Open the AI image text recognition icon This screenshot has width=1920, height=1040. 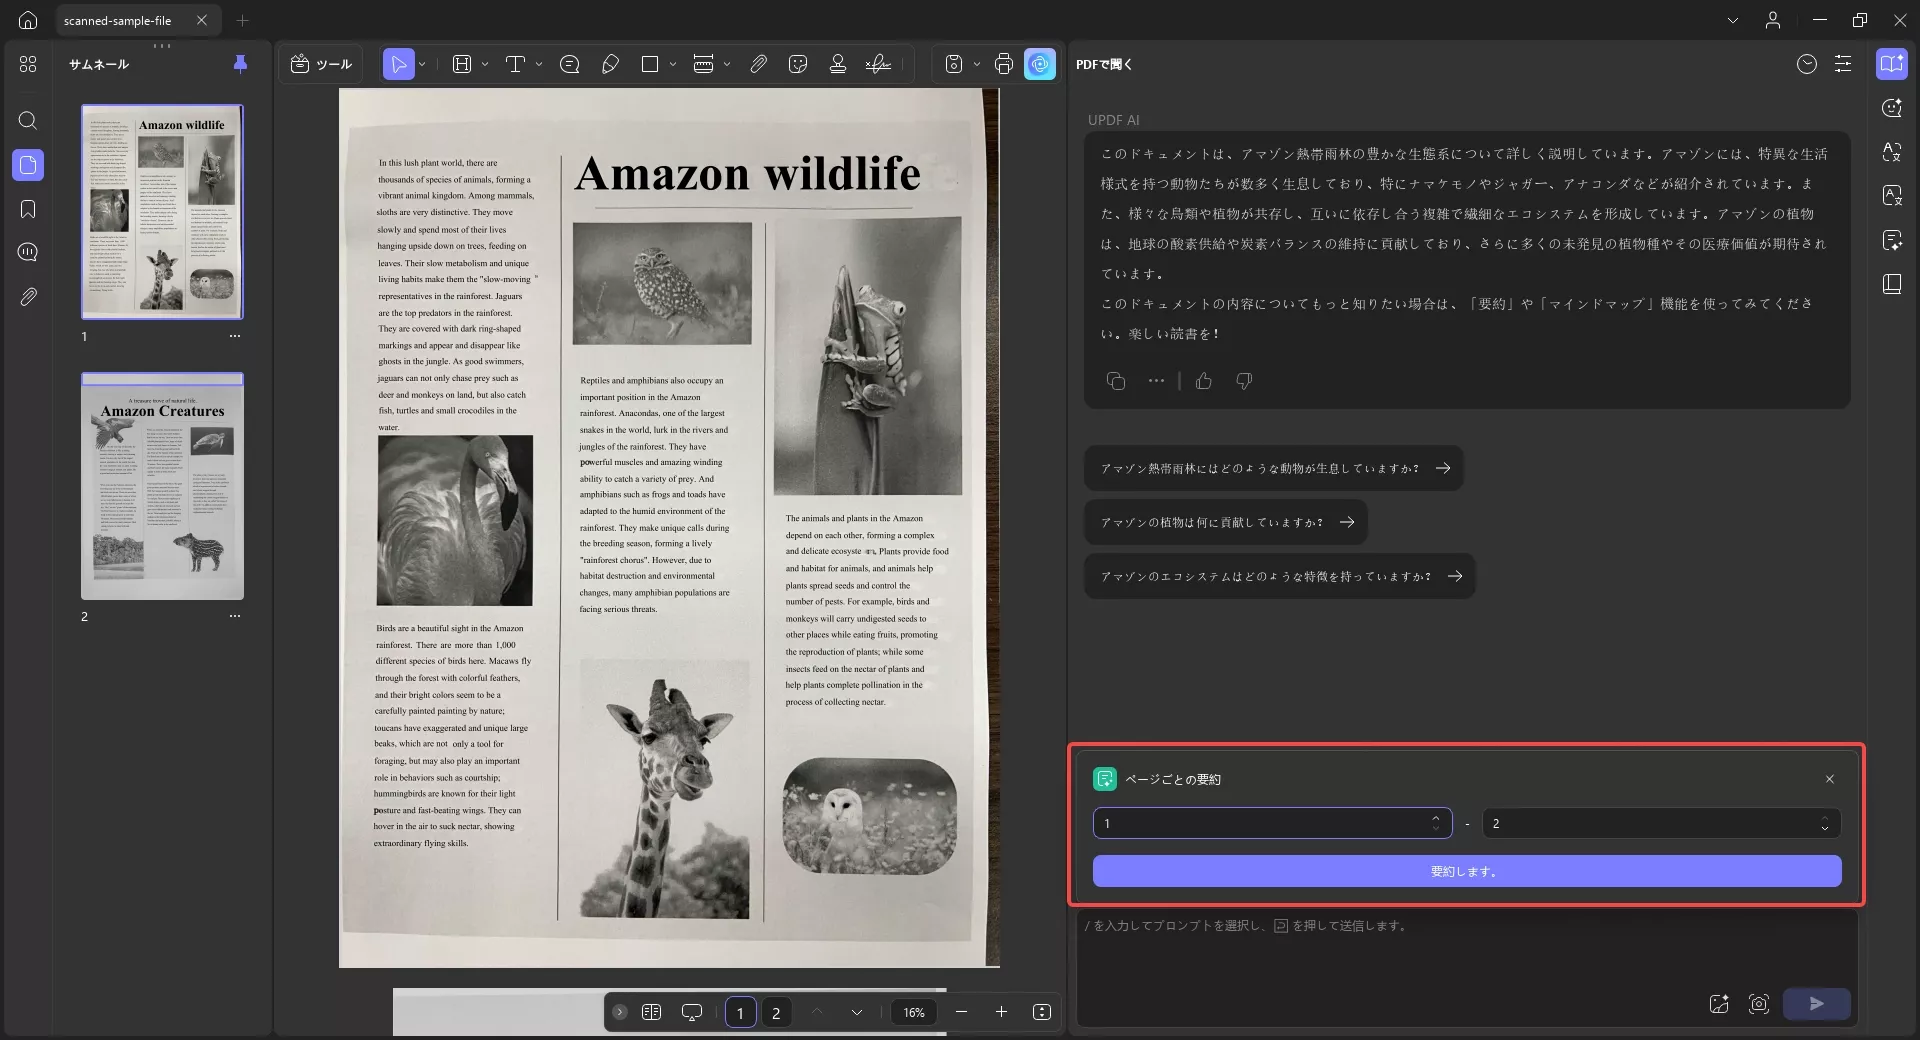point(1892,196)
